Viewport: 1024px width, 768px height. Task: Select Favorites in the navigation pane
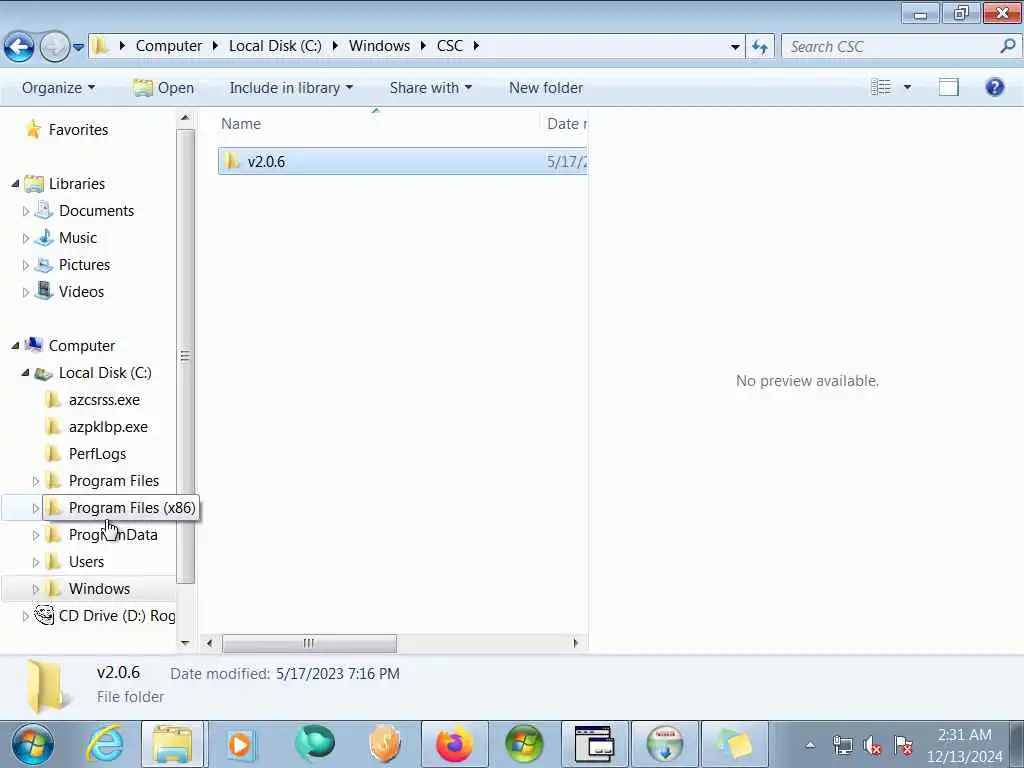coord(78,129)
